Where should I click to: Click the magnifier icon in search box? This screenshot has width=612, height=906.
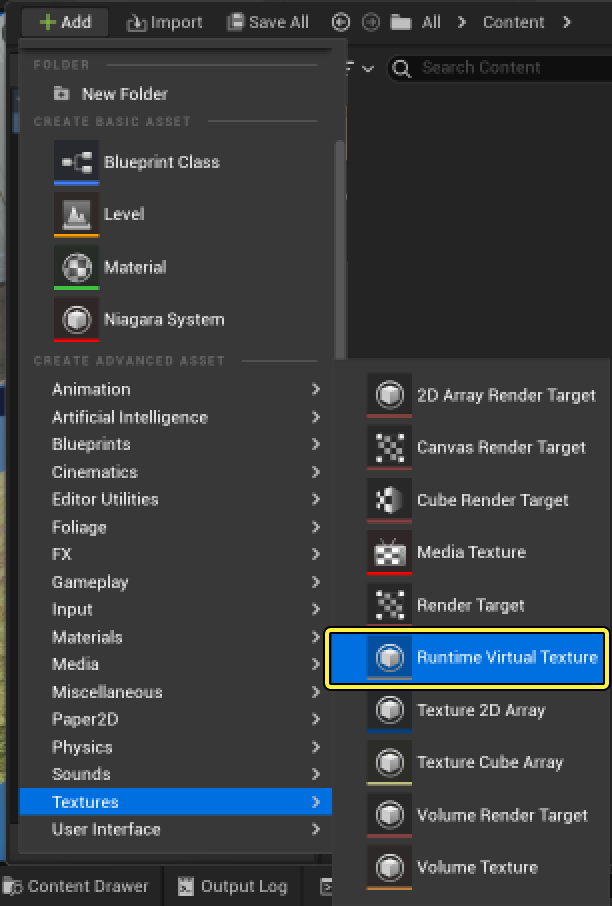(402, 69)
